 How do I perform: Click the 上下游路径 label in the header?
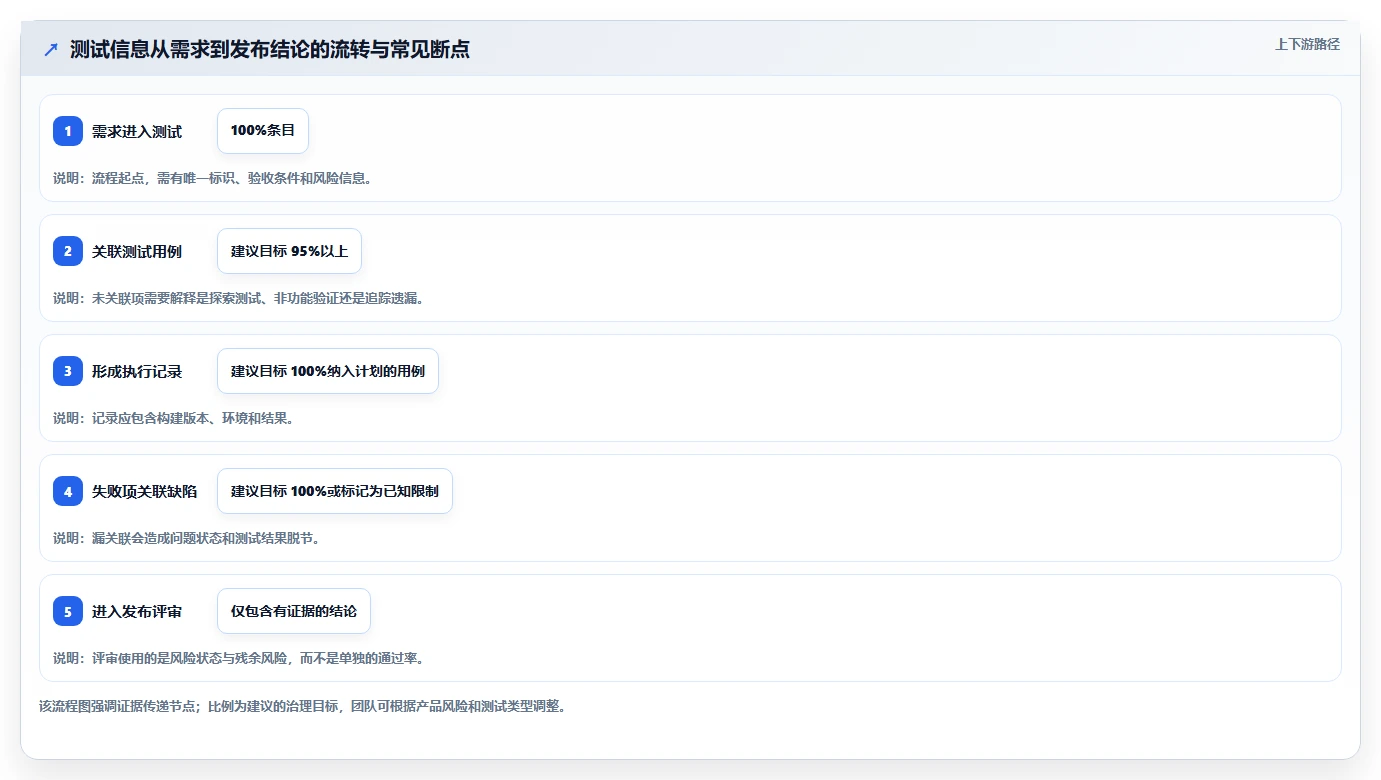1307,44
